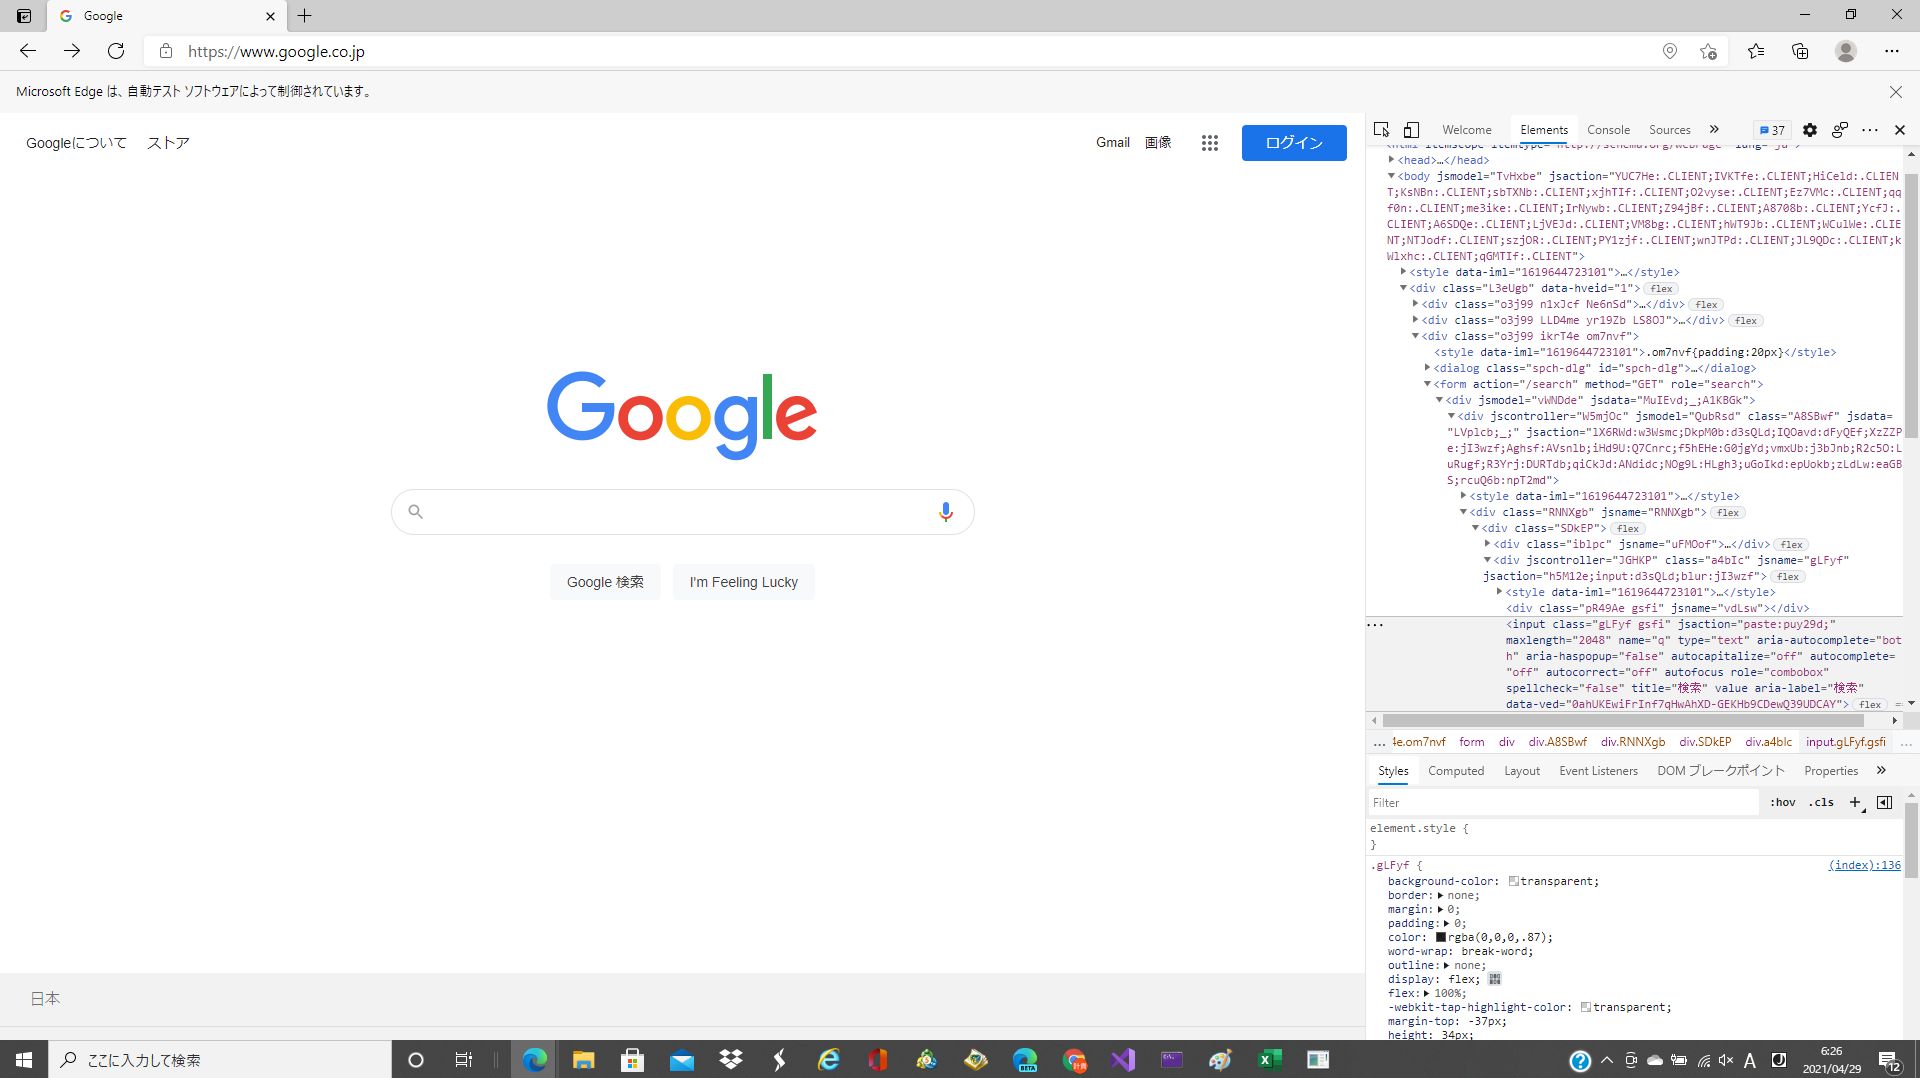Open a new browser tab

coord(305,16)
